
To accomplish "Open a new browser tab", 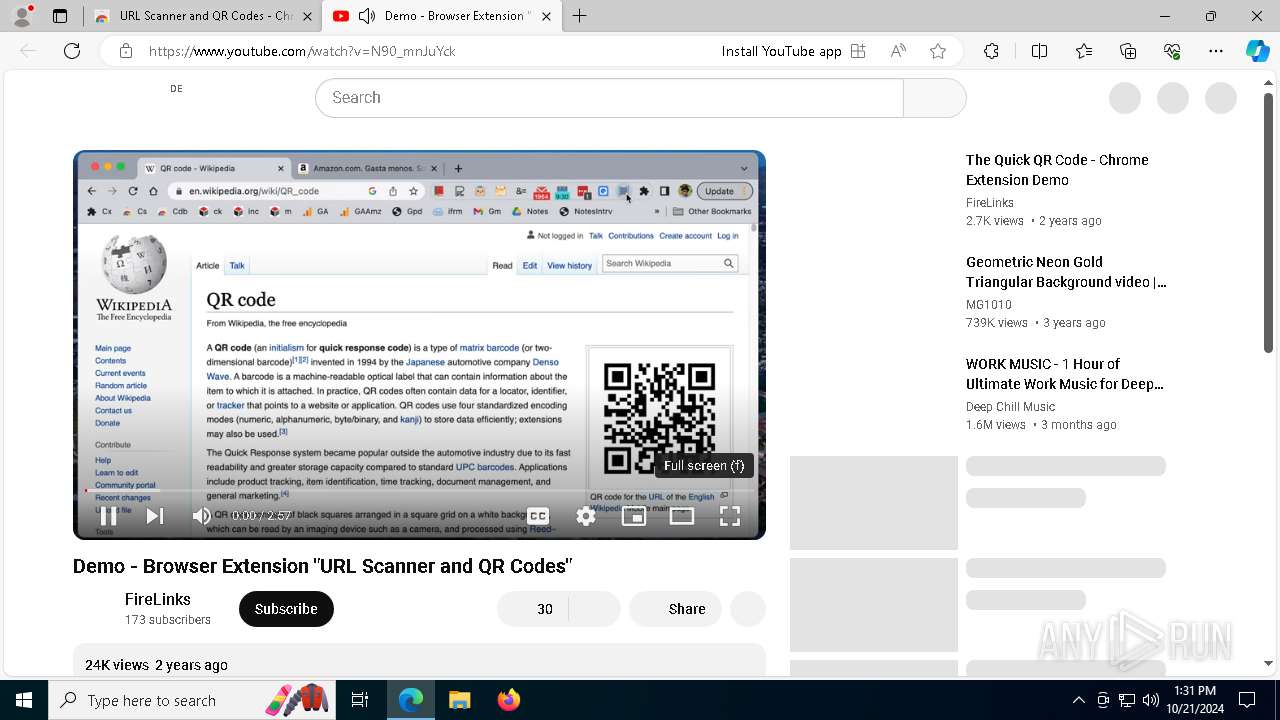I will pos(580,16).
